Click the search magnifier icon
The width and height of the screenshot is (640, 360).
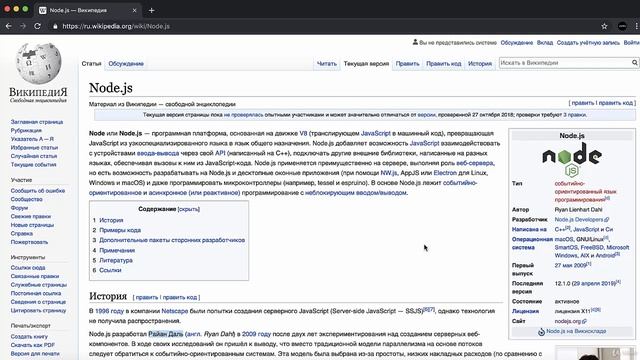[635, 63]
